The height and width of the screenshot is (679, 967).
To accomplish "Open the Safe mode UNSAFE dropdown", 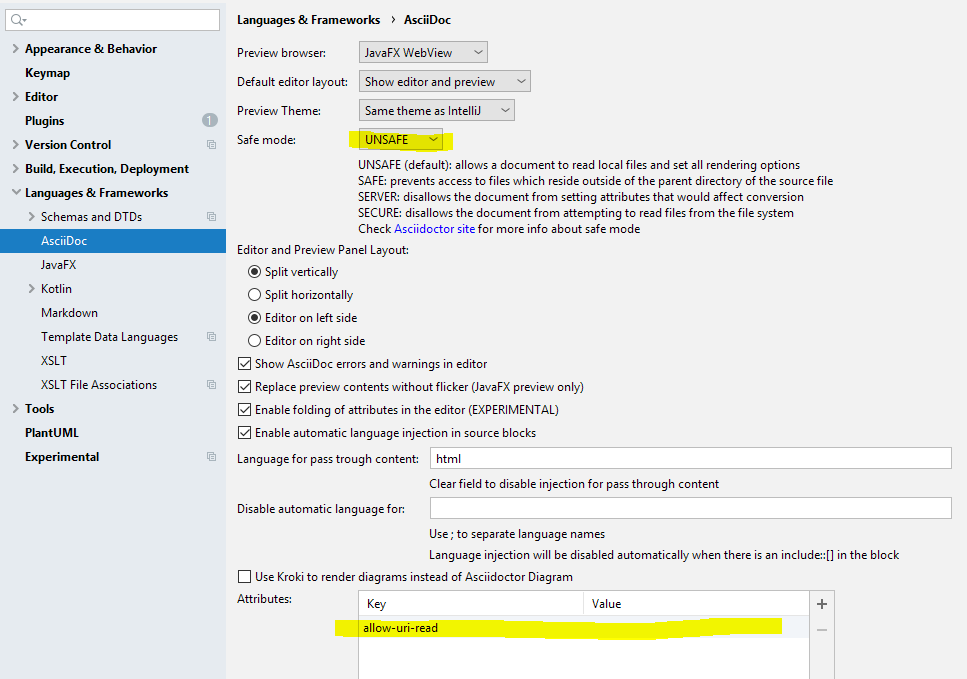I will click(401, 139).
